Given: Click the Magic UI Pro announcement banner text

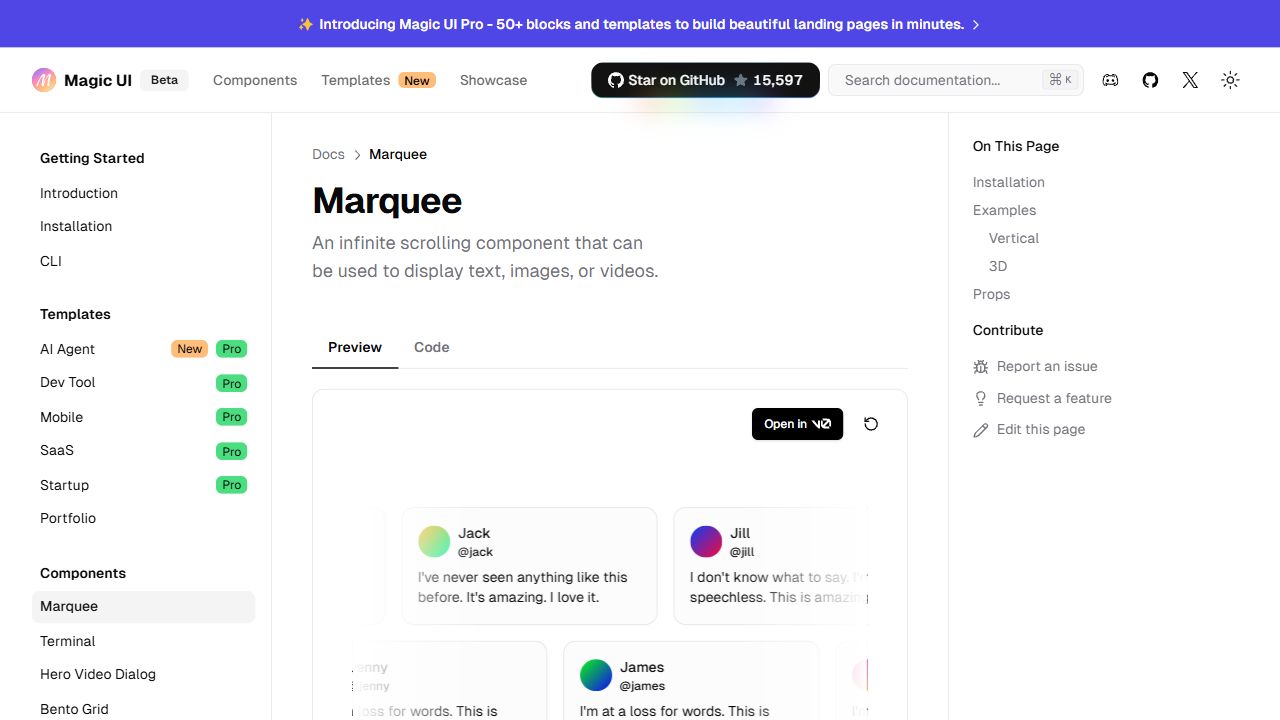Looking at the screenshot, I should [641, 24].
